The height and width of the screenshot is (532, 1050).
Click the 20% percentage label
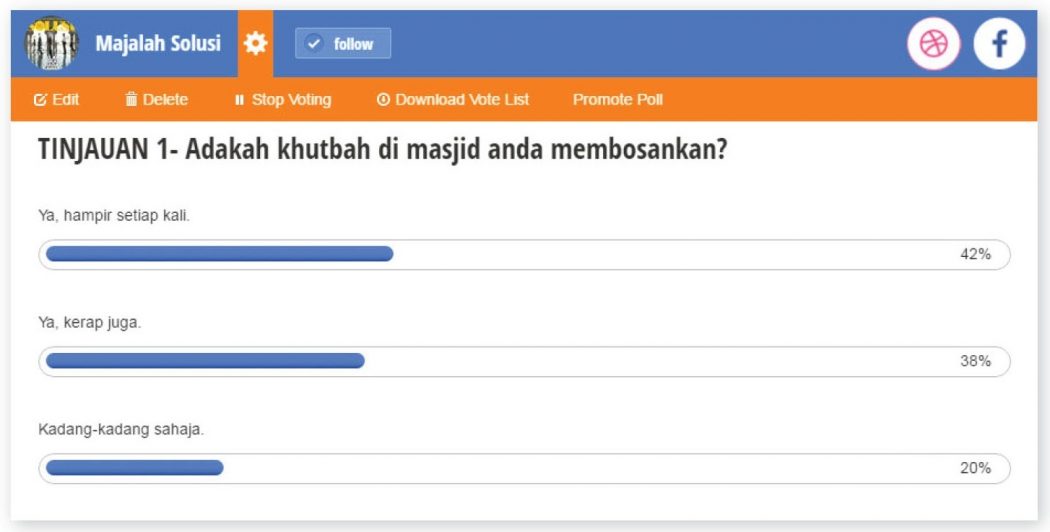[x=975, y=468]
